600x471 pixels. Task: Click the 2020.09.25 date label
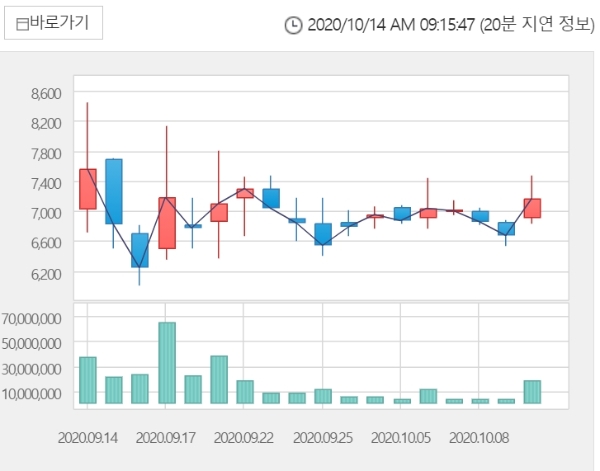click(323, 438)
